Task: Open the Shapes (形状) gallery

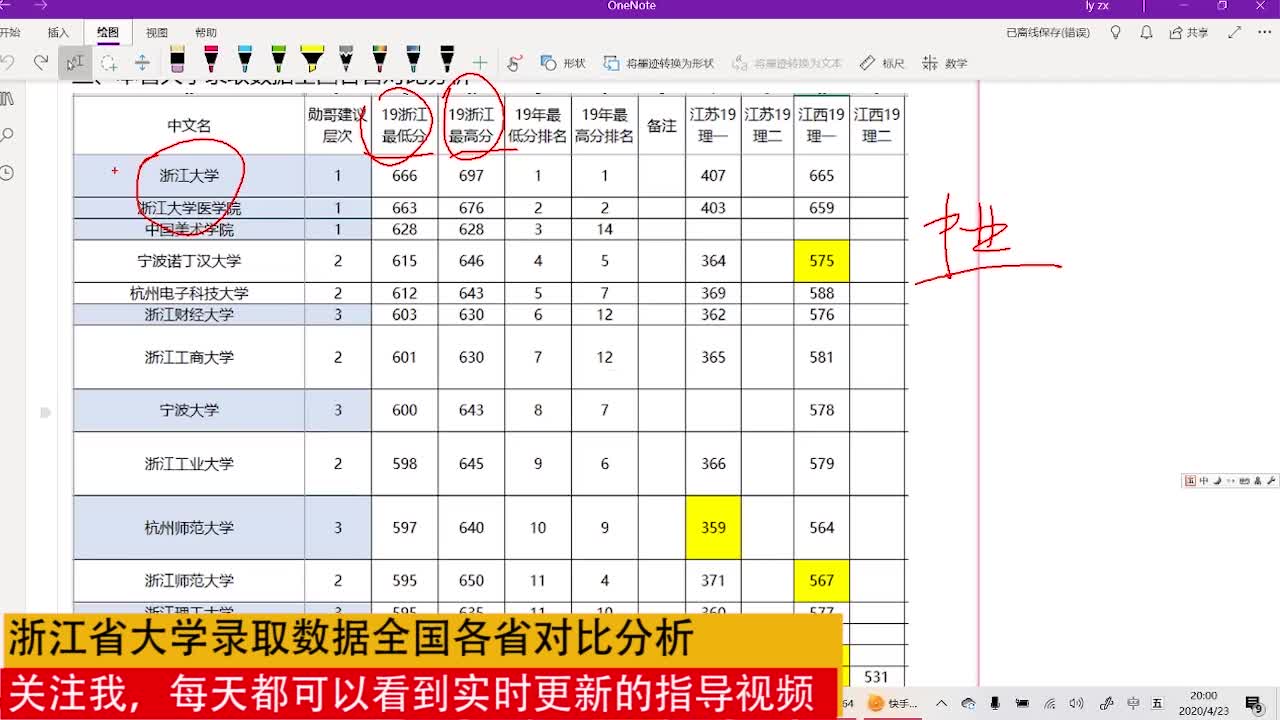Action: (x=563, y=63)
